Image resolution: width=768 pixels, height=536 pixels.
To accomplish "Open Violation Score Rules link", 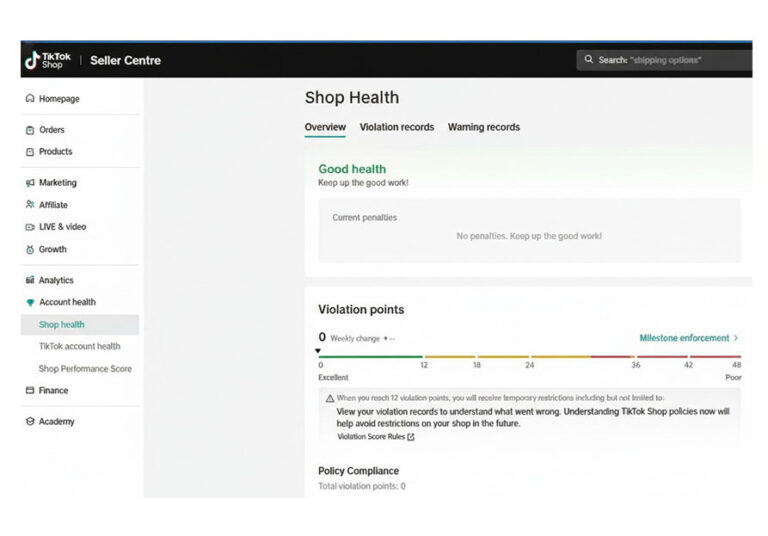I will 375,437.
